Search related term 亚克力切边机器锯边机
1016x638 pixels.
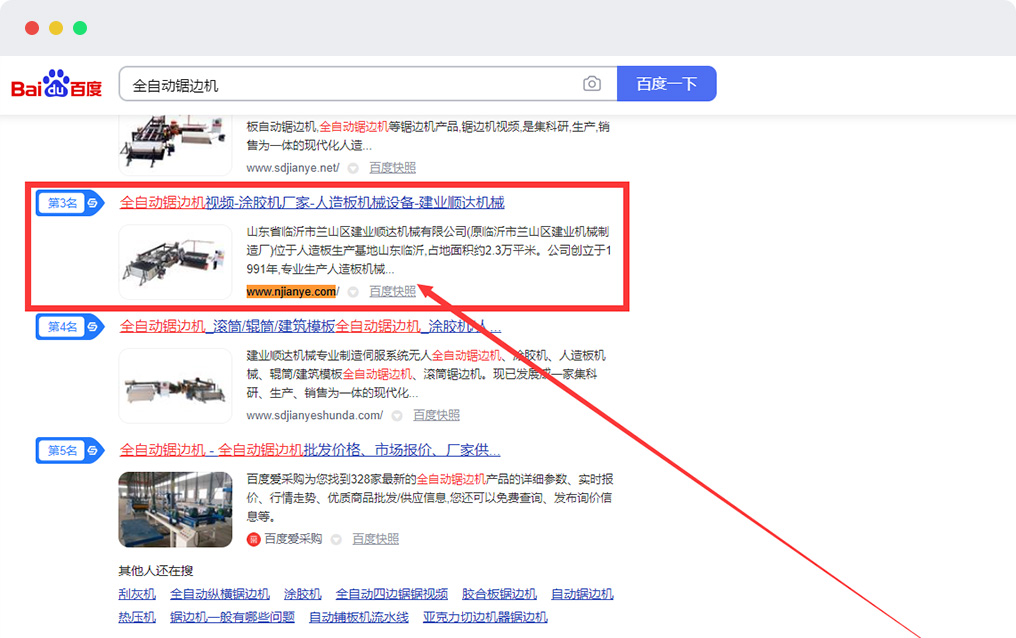click(485, 617)
